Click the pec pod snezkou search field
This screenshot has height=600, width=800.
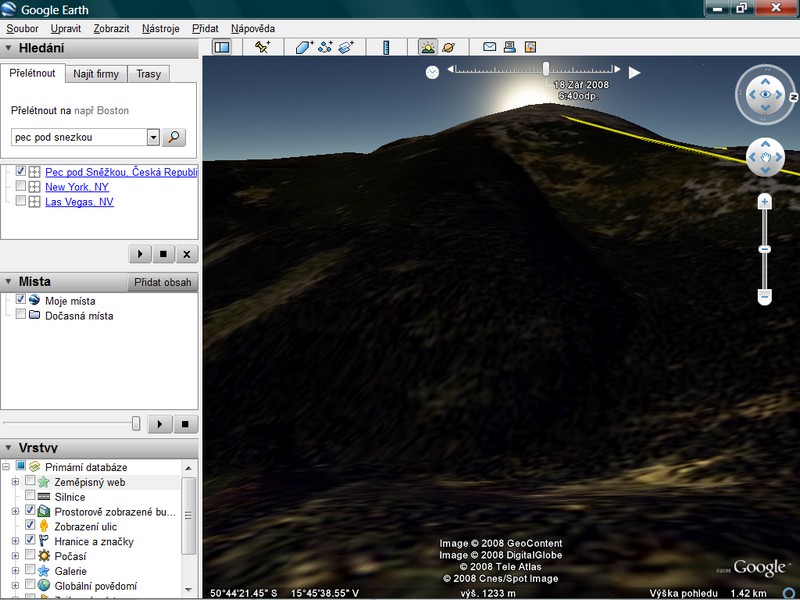pyautogui.click(x=80, y=137)
